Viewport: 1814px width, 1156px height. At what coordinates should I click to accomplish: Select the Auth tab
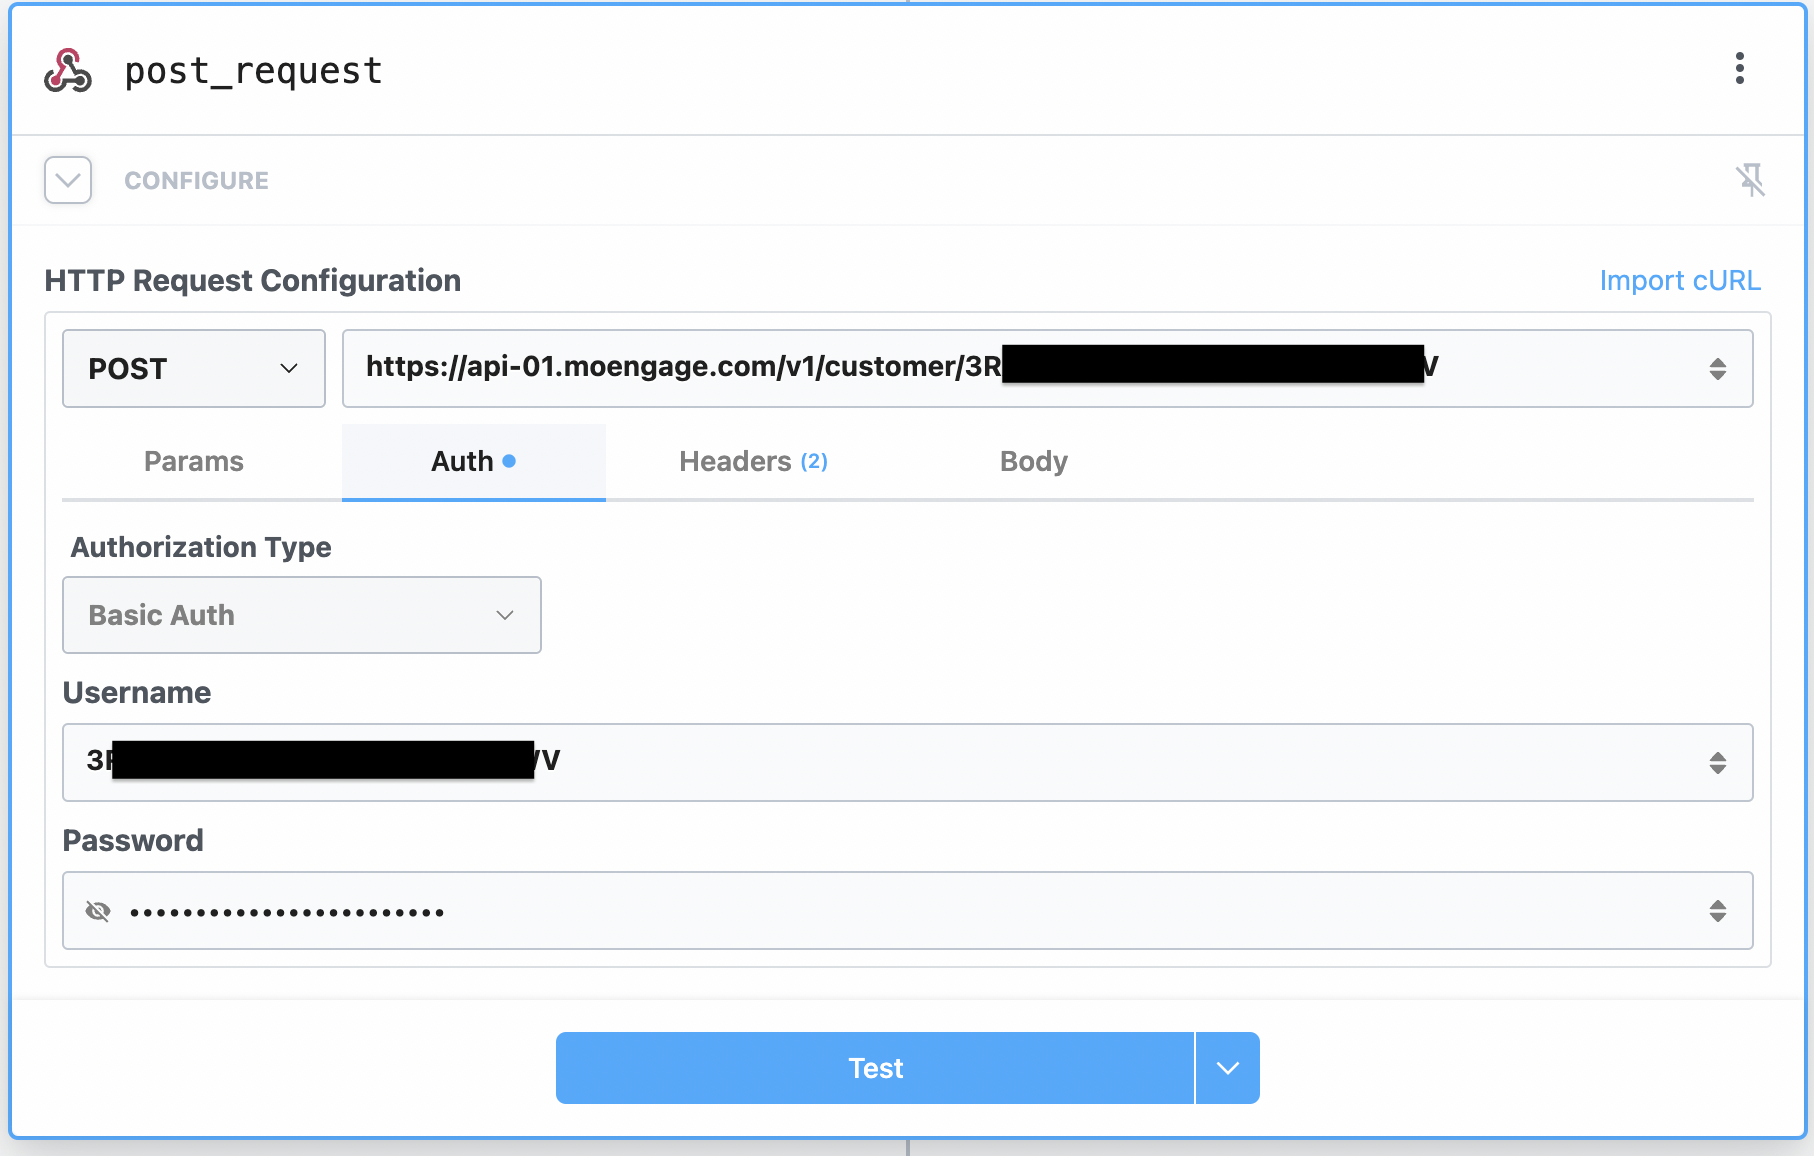(474, 461)
